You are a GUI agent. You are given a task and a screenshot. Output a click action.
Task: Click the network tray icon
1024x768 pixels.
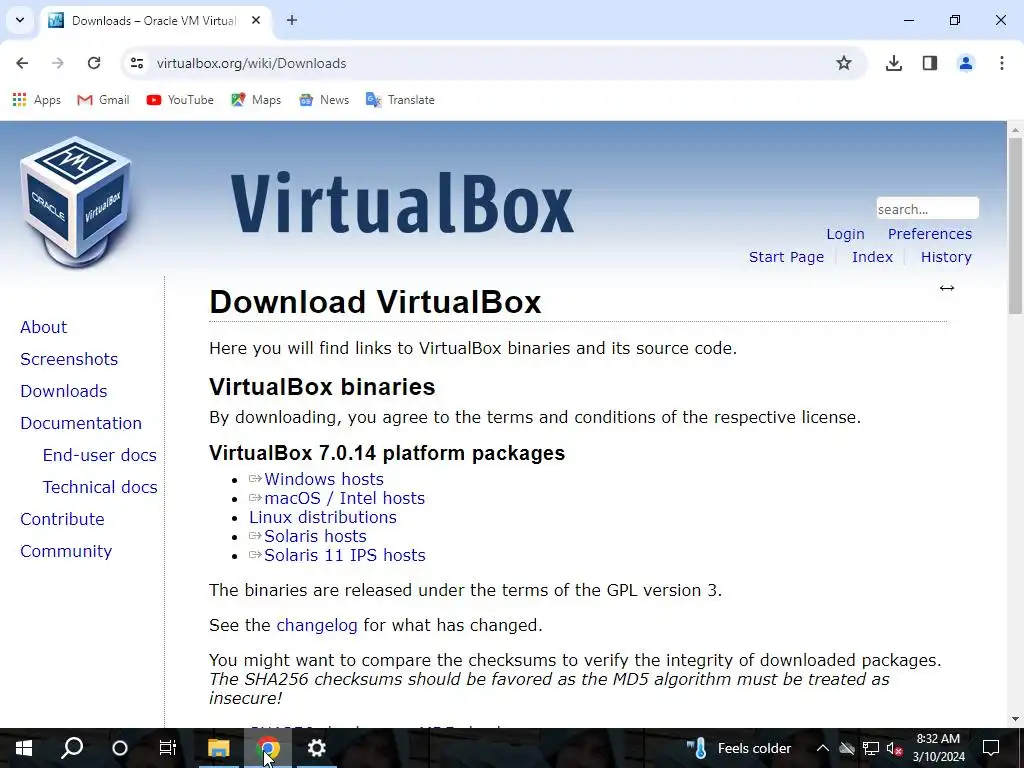point(871,748)
